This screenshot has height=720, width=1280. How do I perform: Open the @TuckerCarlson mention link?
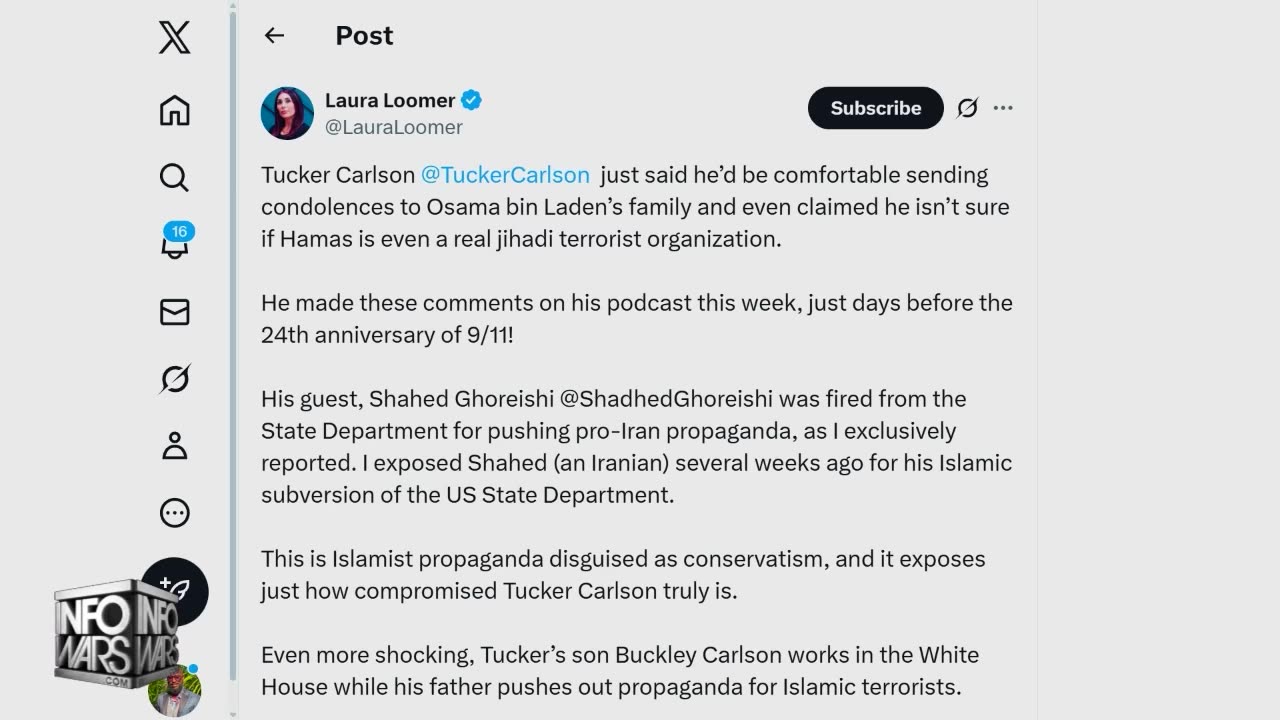pyautogui.click(x=505, y=175)
